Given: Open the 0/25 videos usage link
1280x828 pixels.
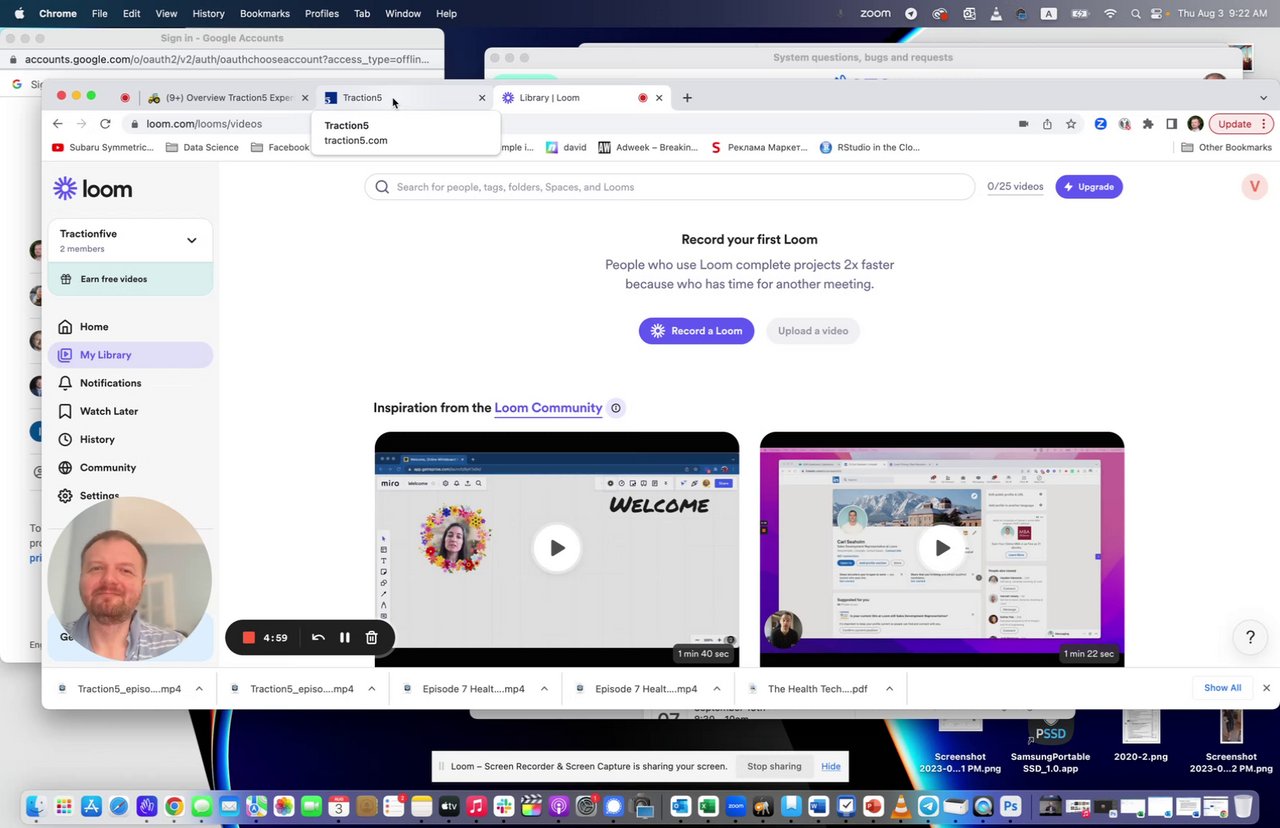Looking at the screenshot, I should click(x=1015, y=187).
